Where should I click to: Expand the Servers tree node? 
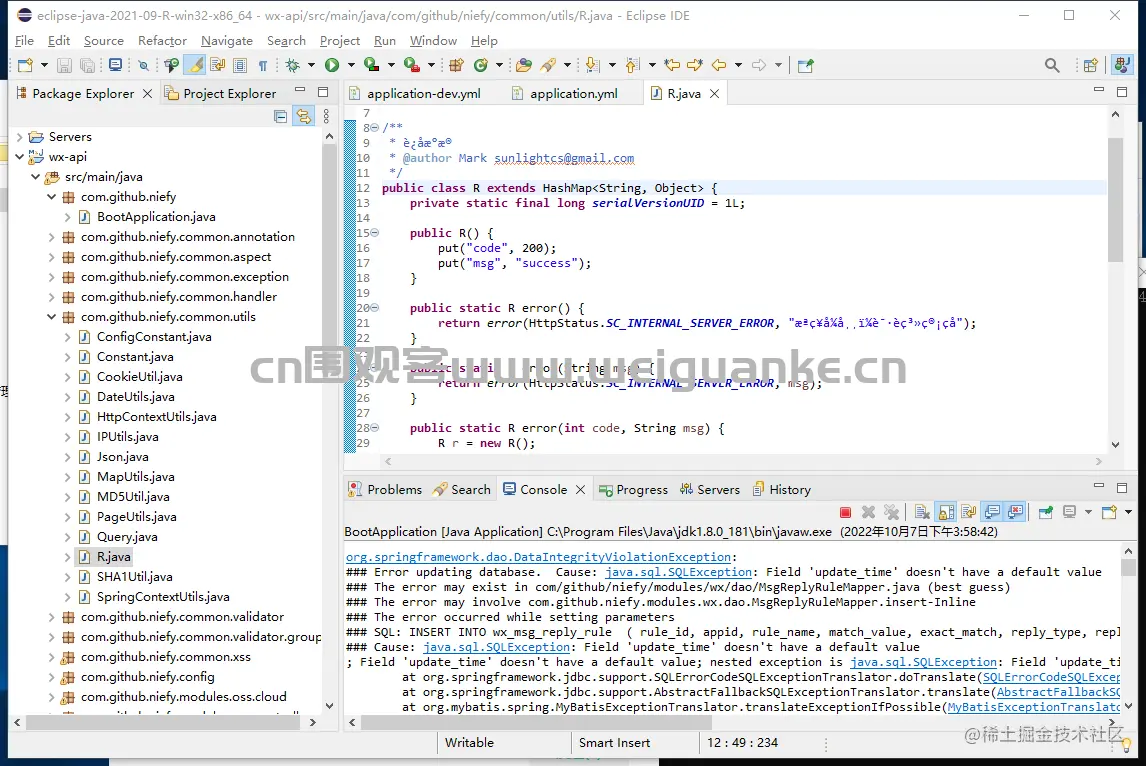(x=20, y=137)
